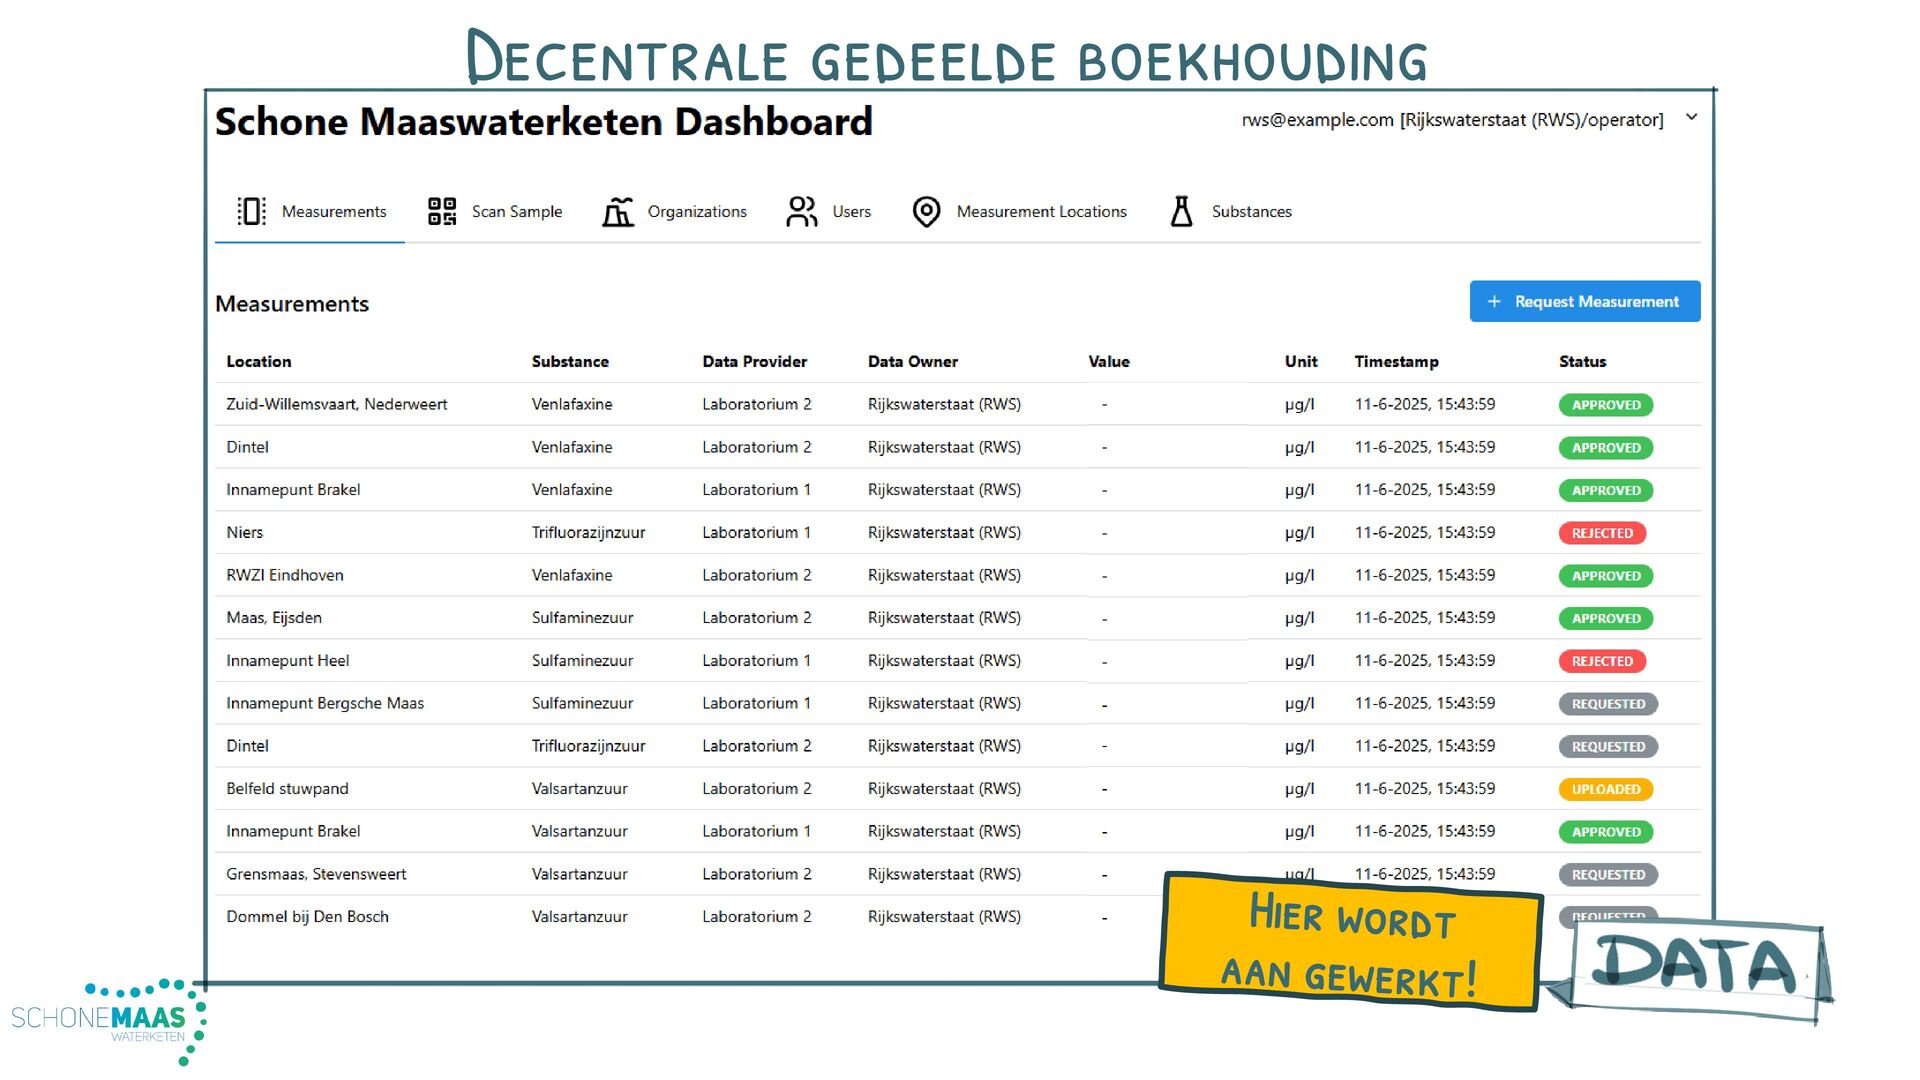Screen dimensions: 1920x1080
Task: Click REQUESTED badge for Innamepunt Bergsche Maas
Action: (x=1607, y=704)
